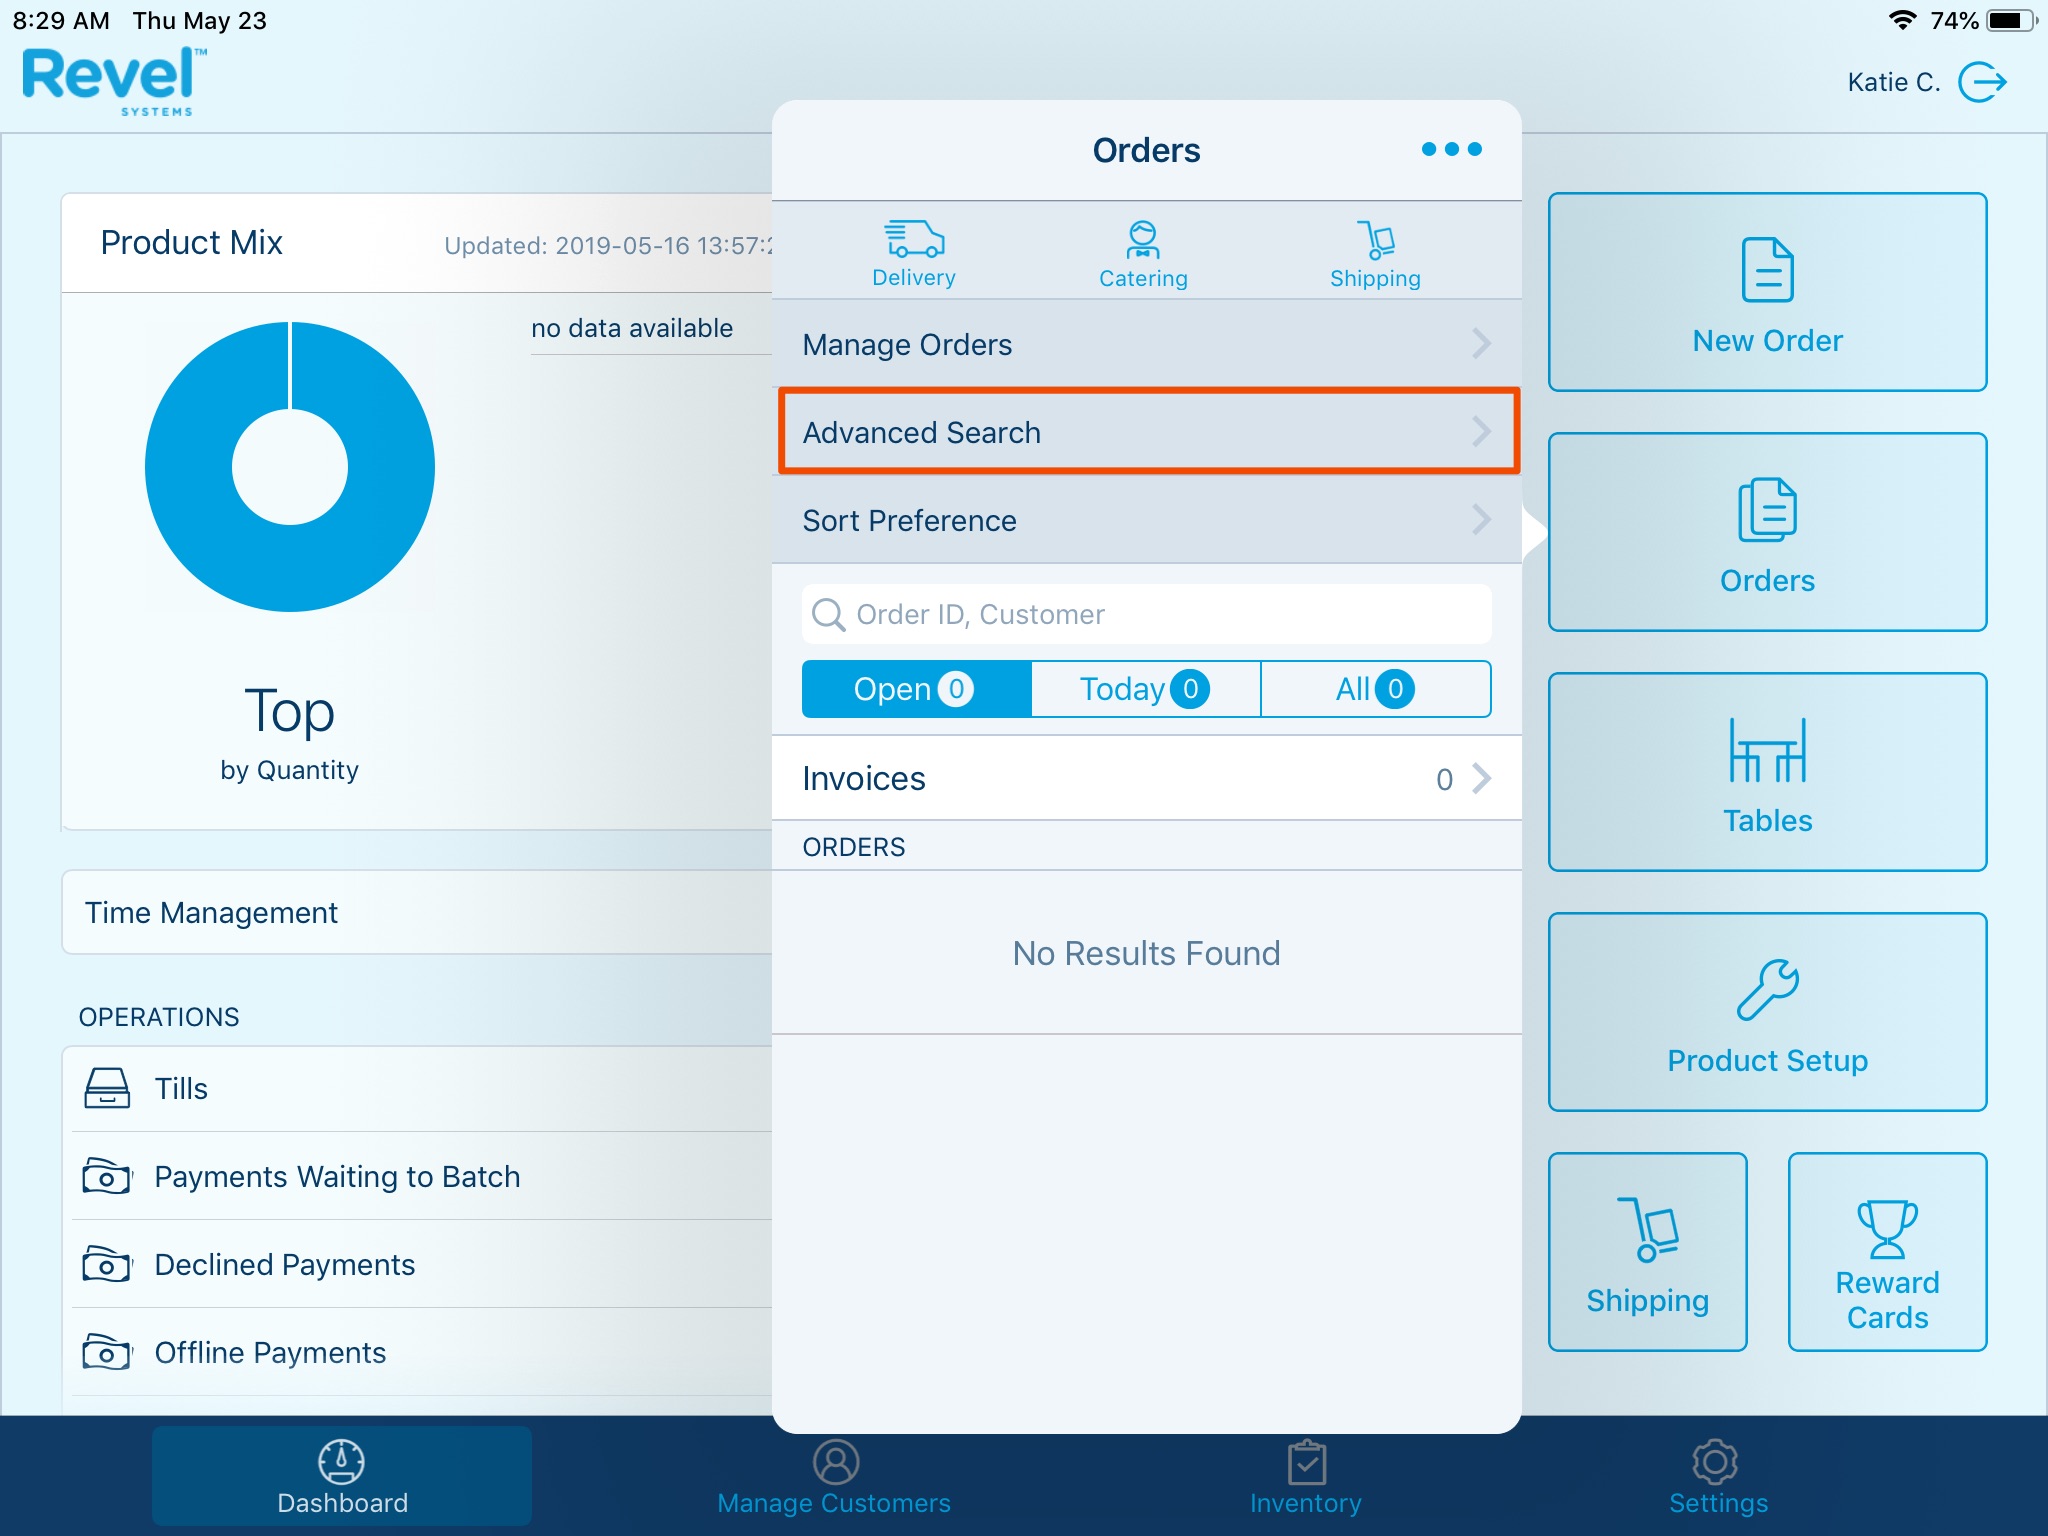Open Tills under Operations
2048x1536 pixels.
tap(181, 1089)
